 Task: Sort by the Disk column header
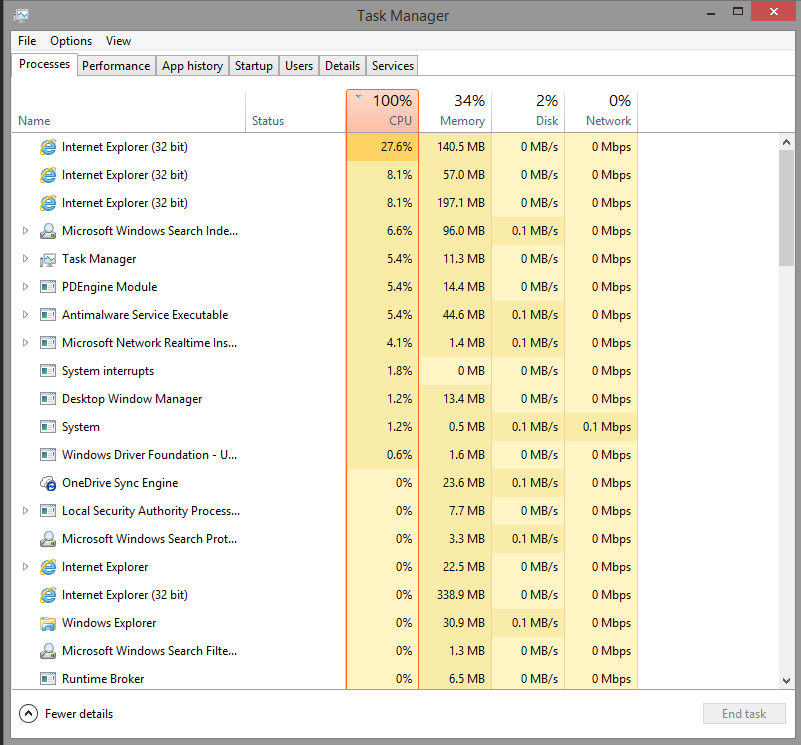pos(528,111)
